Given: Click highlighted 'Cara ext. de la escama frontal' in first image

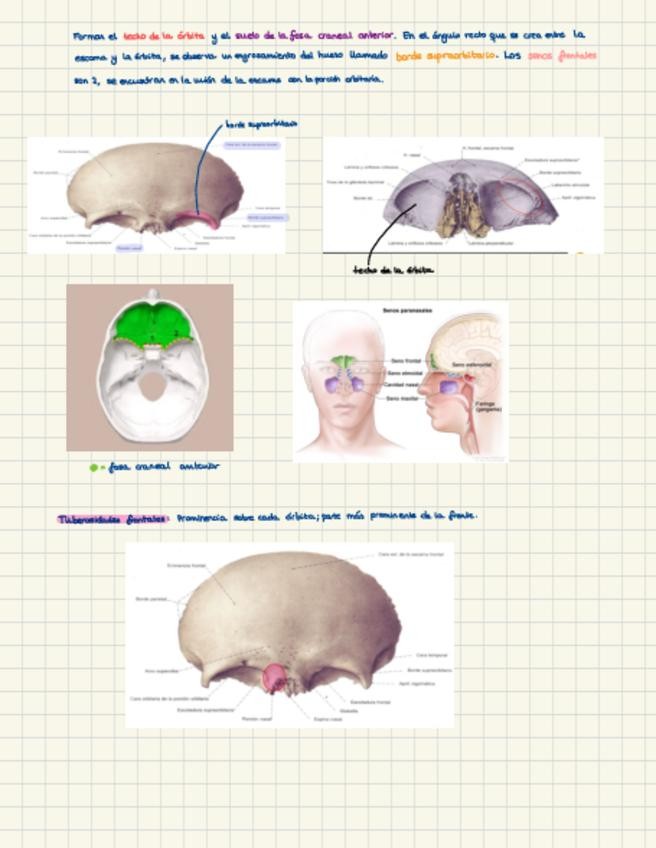Looking at the screenshot, I should (x=252, y=145).
